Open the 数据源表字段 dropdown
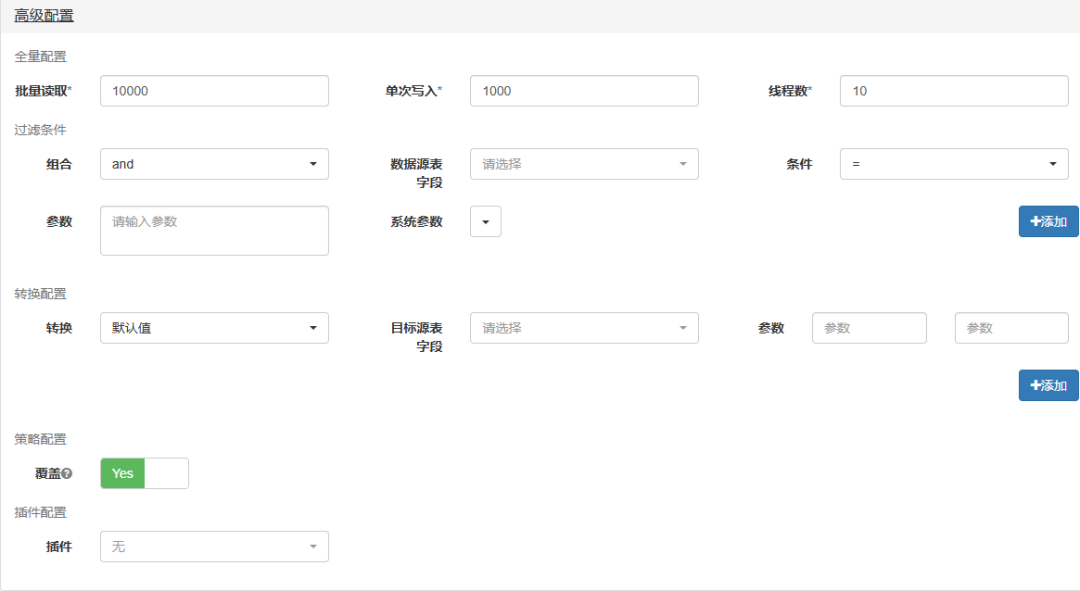This screenshot has height=591, width=1080. (584, 164)
